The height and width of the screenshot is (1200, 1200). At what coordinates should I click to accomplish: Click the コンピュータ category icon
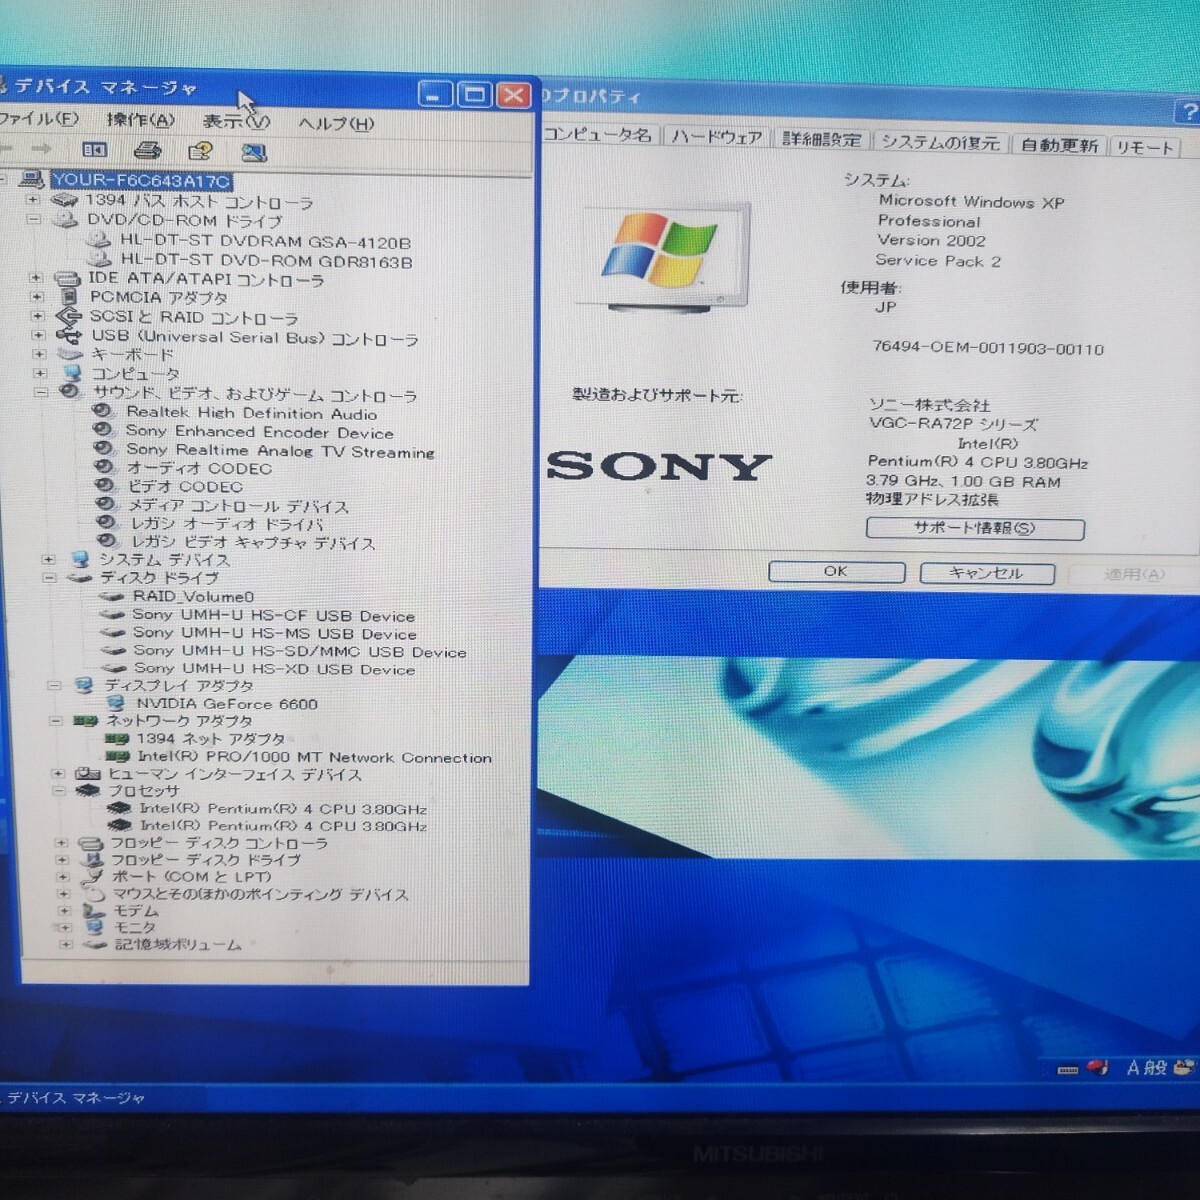72,373
